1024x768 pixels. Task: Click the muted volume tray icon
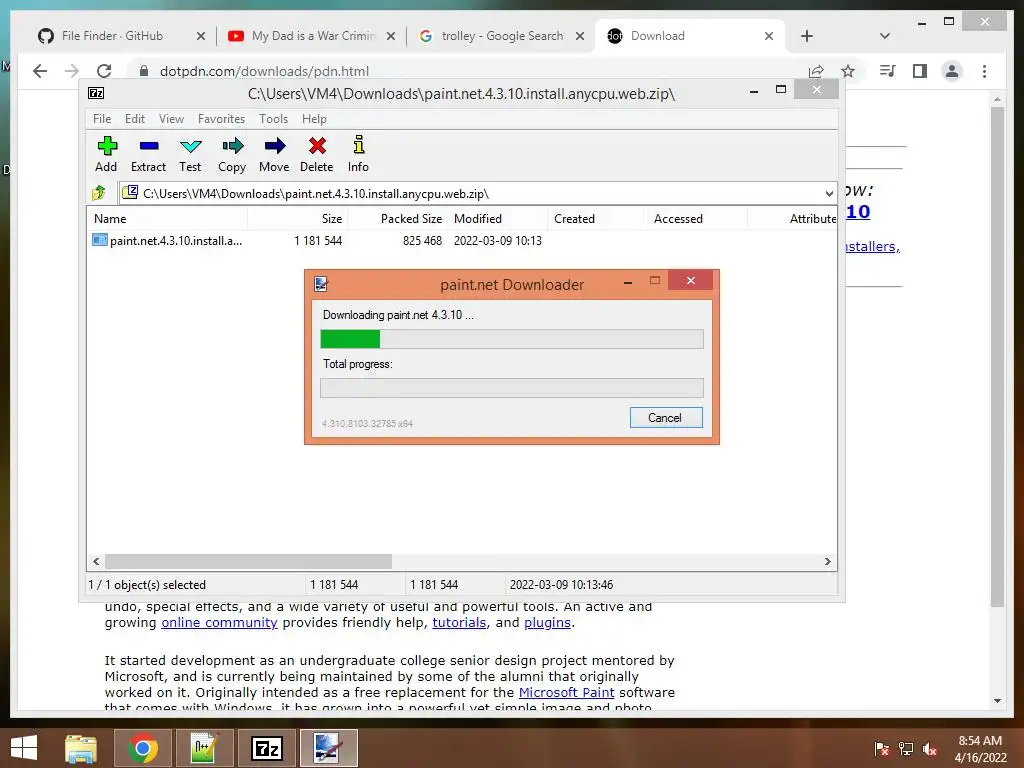(930, 748)
